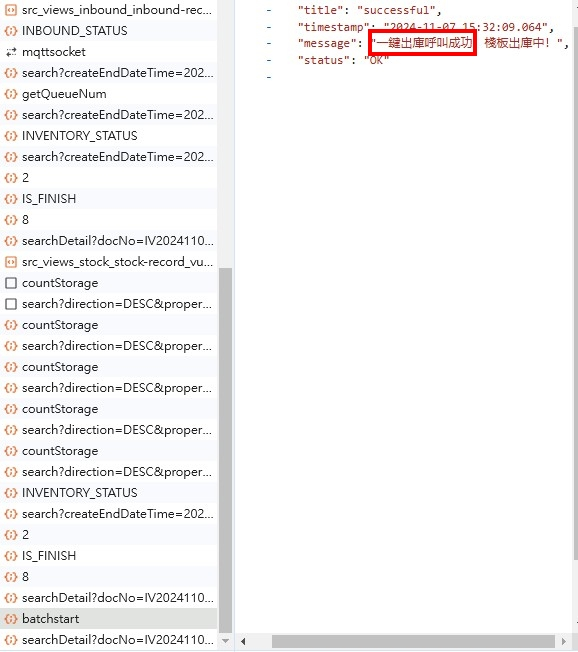Screen dimensions: 578x652
Task: Click the request list scroll-down arrow
Action: (x=225, y=641)
